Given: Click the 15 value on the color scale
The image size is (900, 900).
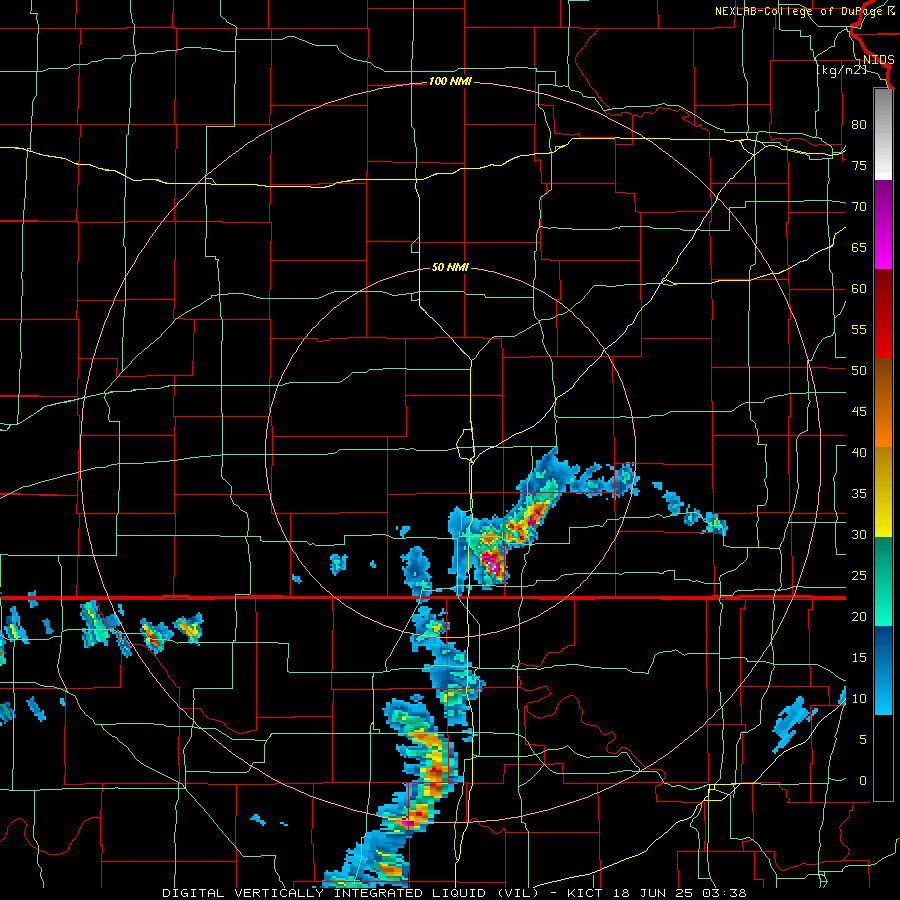Looking at the screenshot, I should pos(859,658).
